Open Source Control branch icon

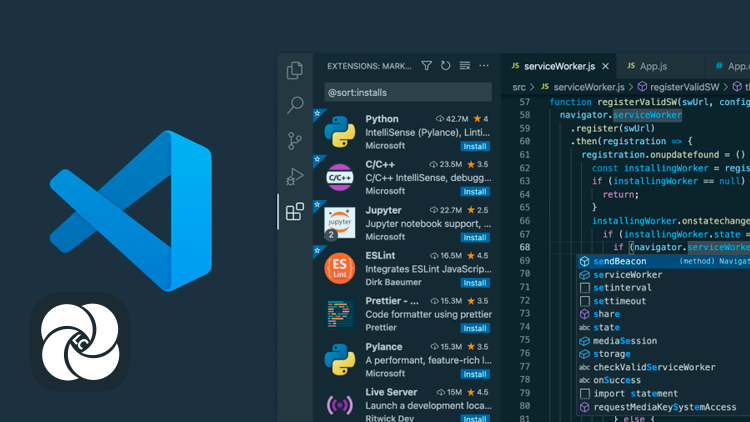[295, 140]
